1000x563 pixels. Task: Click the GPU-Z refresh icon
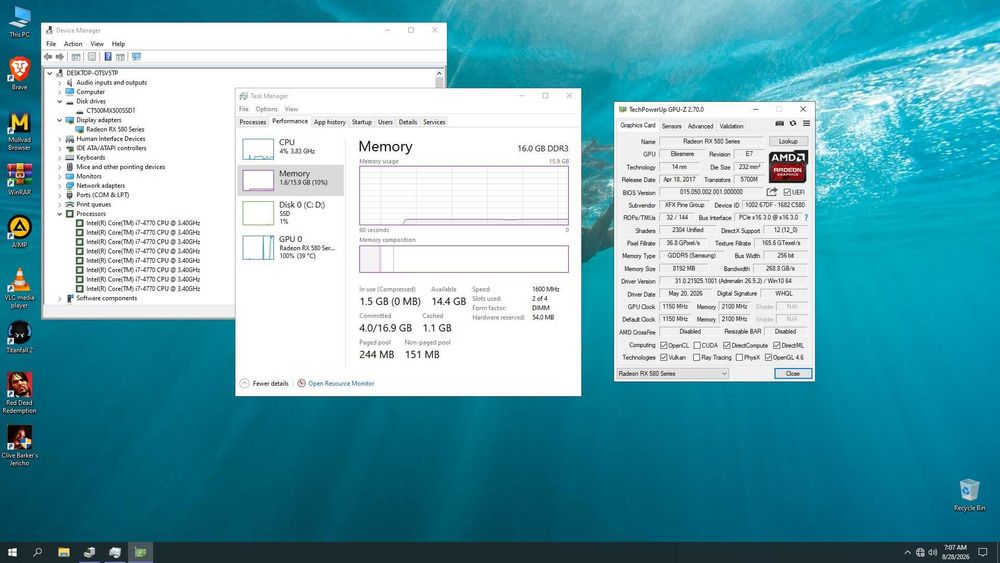point(793,124)
